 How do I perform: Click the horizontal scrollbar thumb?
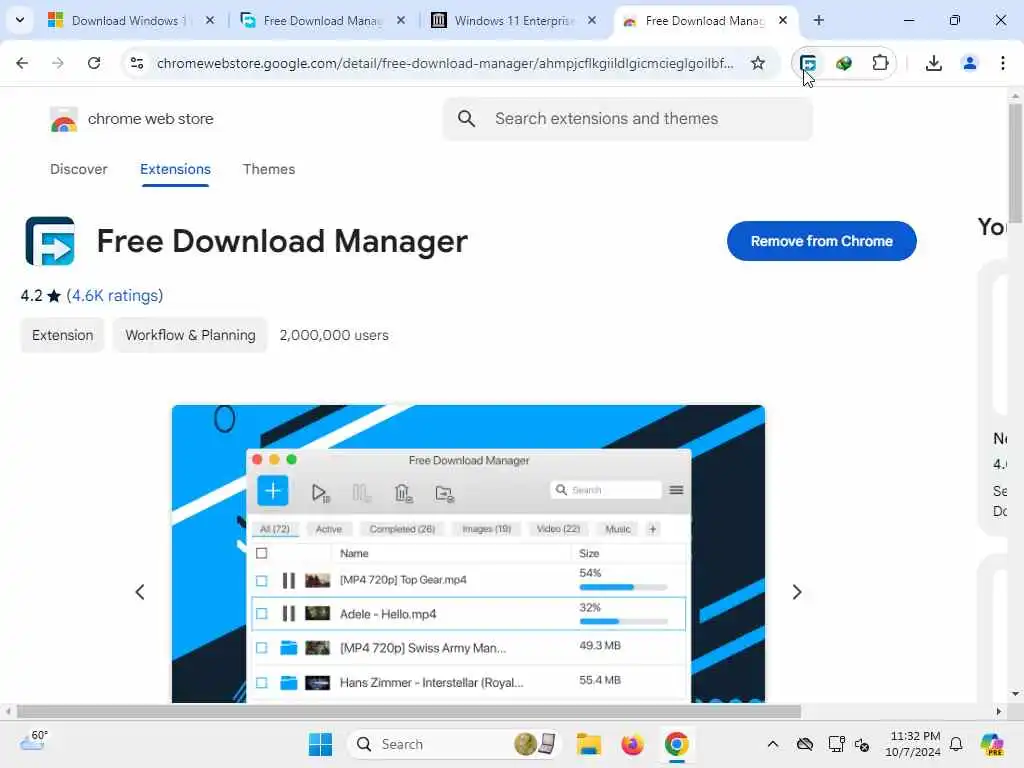[x=408, y=711]
